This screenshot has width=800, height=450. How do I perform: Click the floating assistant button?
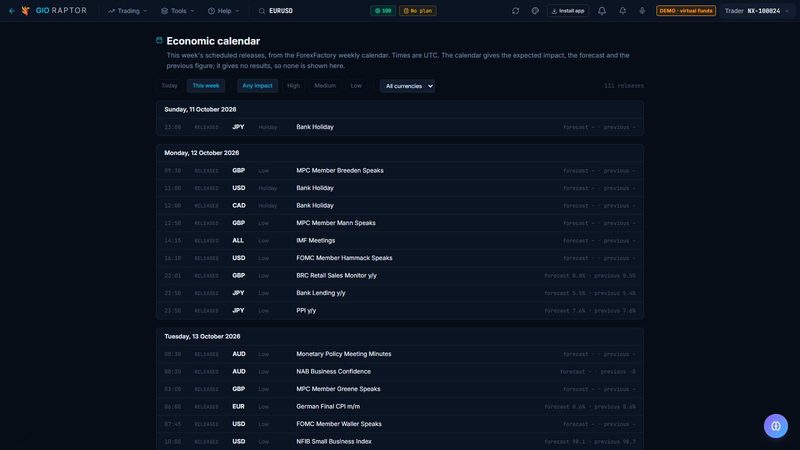click(776, 426)
